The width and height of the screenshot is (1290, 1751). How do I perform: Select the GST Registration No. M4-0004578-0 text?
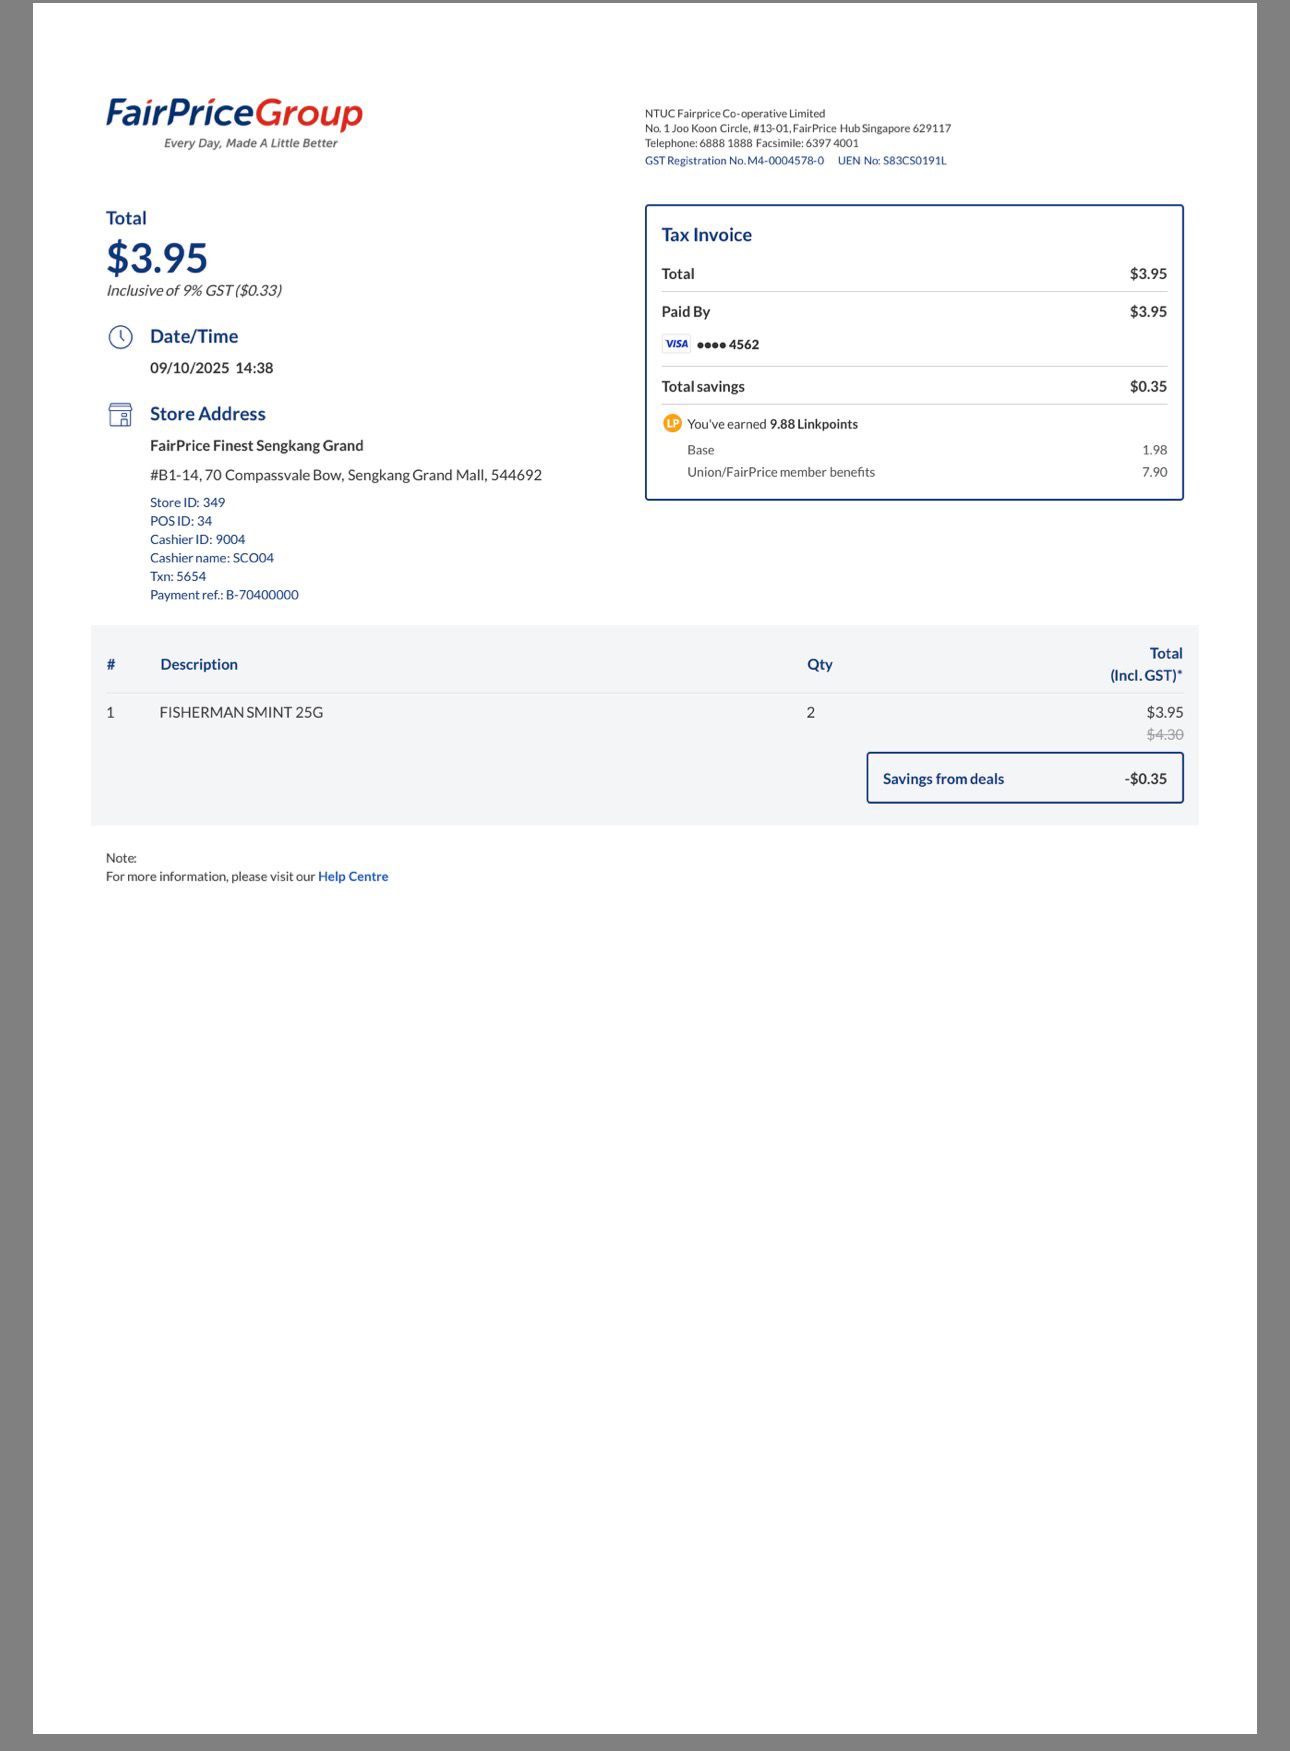click(734, 161)
